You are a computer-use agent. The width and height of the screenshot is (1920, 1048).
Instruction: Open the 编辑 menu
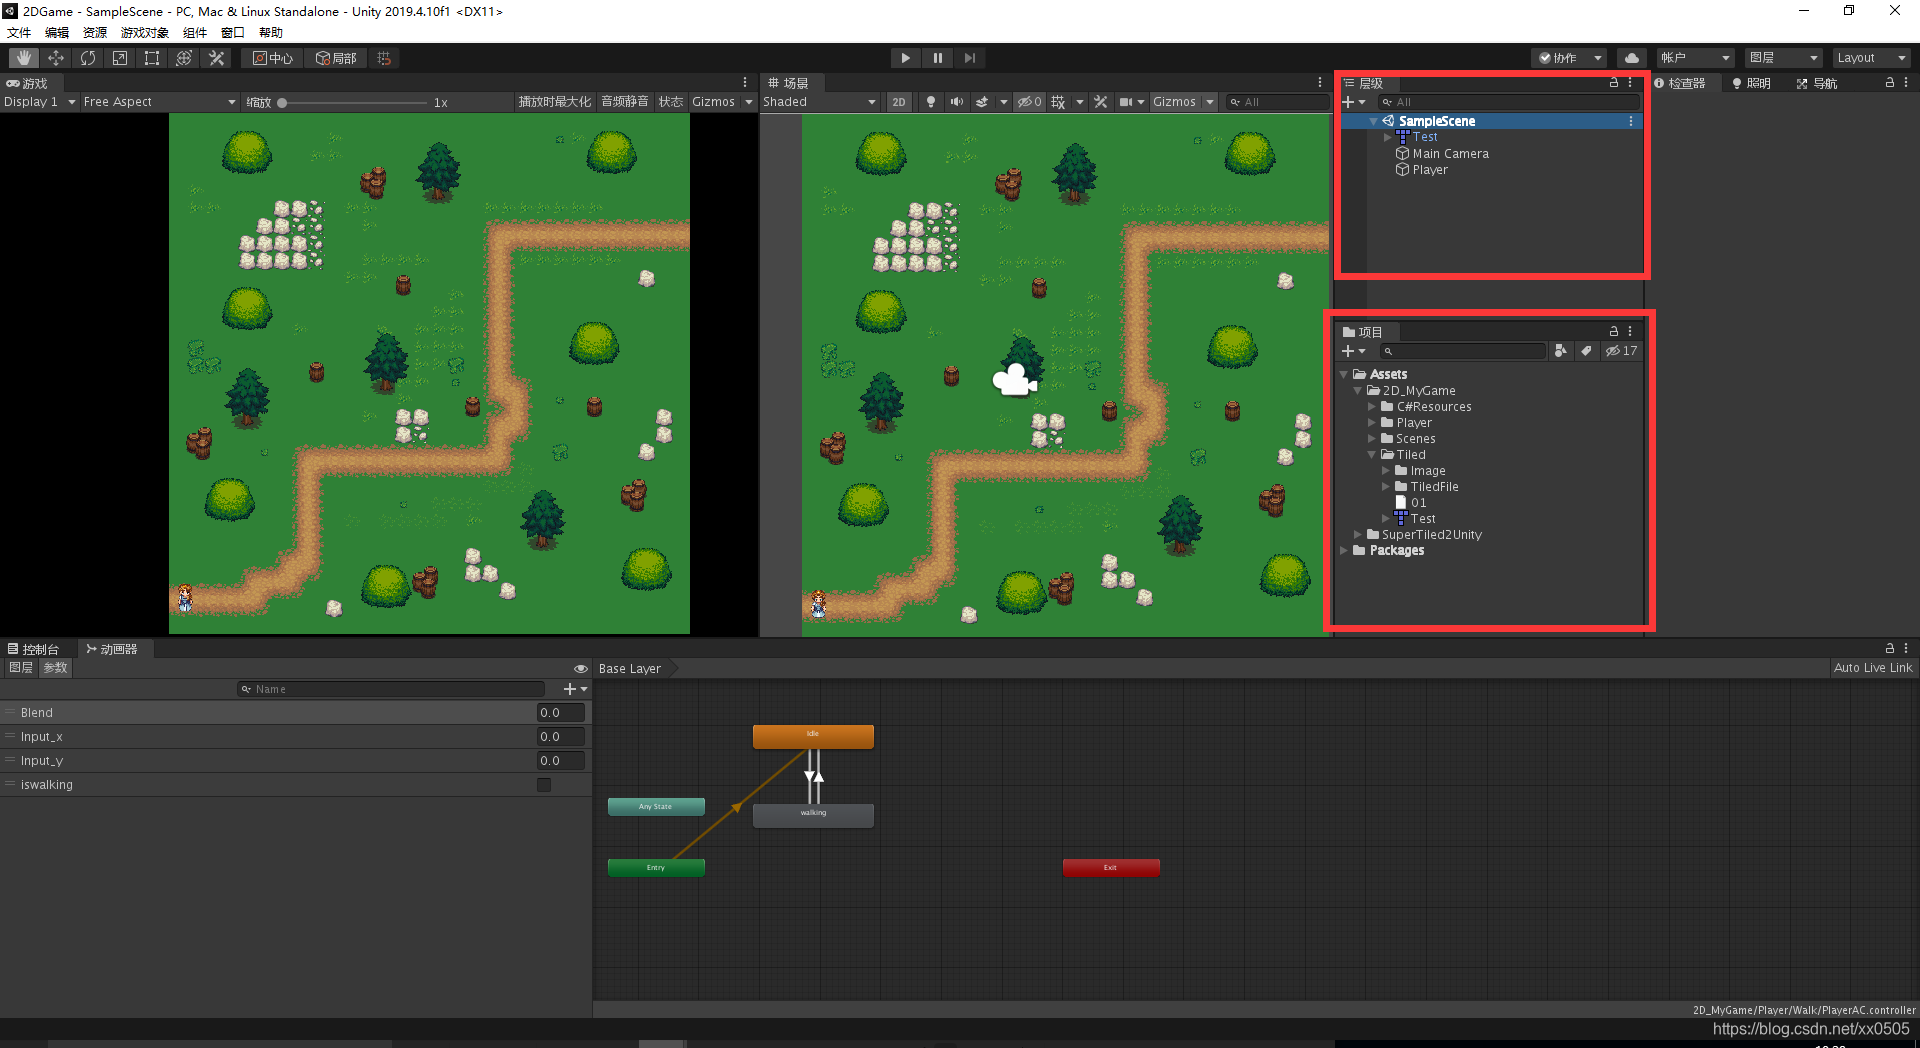tap(57, 33)
